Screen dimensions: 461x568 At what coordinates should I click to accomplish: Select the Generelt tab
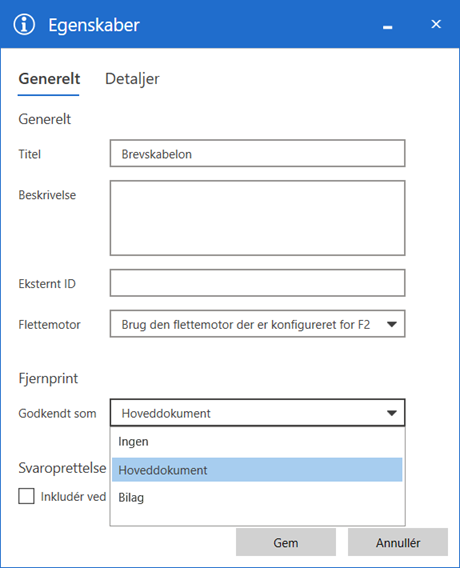click(49, 79)
